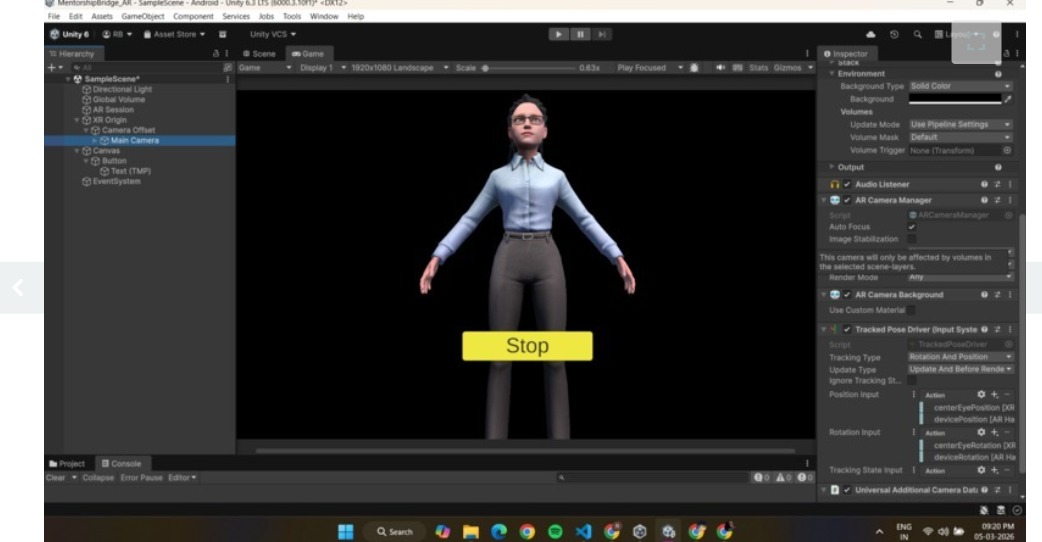
Task: Click Clear in the Console panel
Action: pyautogui.click(x=56, y=478)
